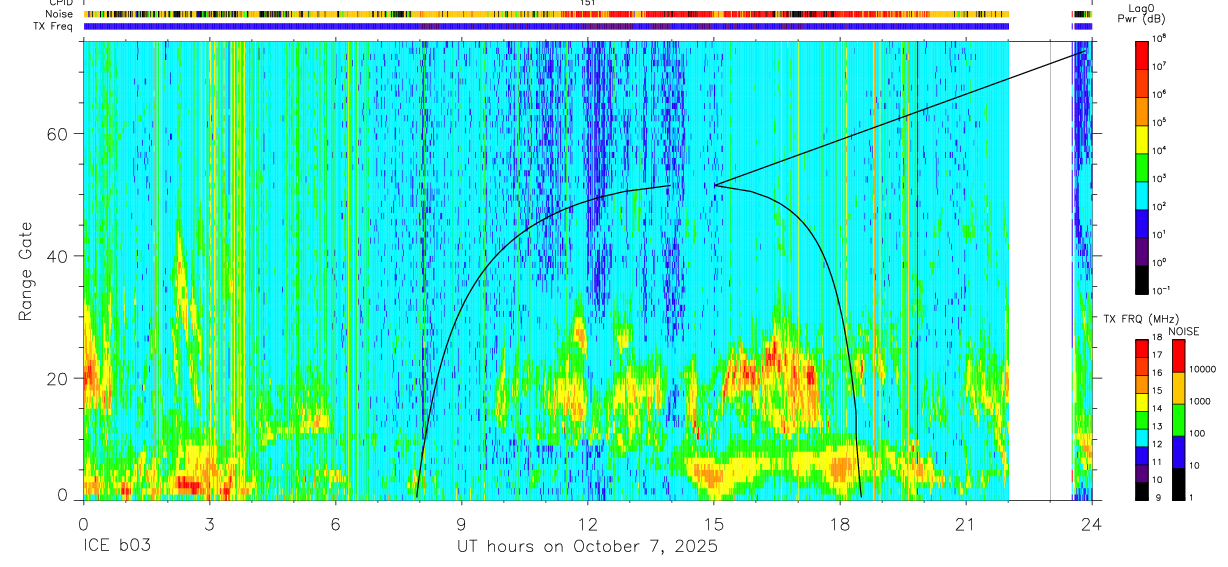Click the UT hour '12' x-axis tick label
1228x567 pixels.
588,524
